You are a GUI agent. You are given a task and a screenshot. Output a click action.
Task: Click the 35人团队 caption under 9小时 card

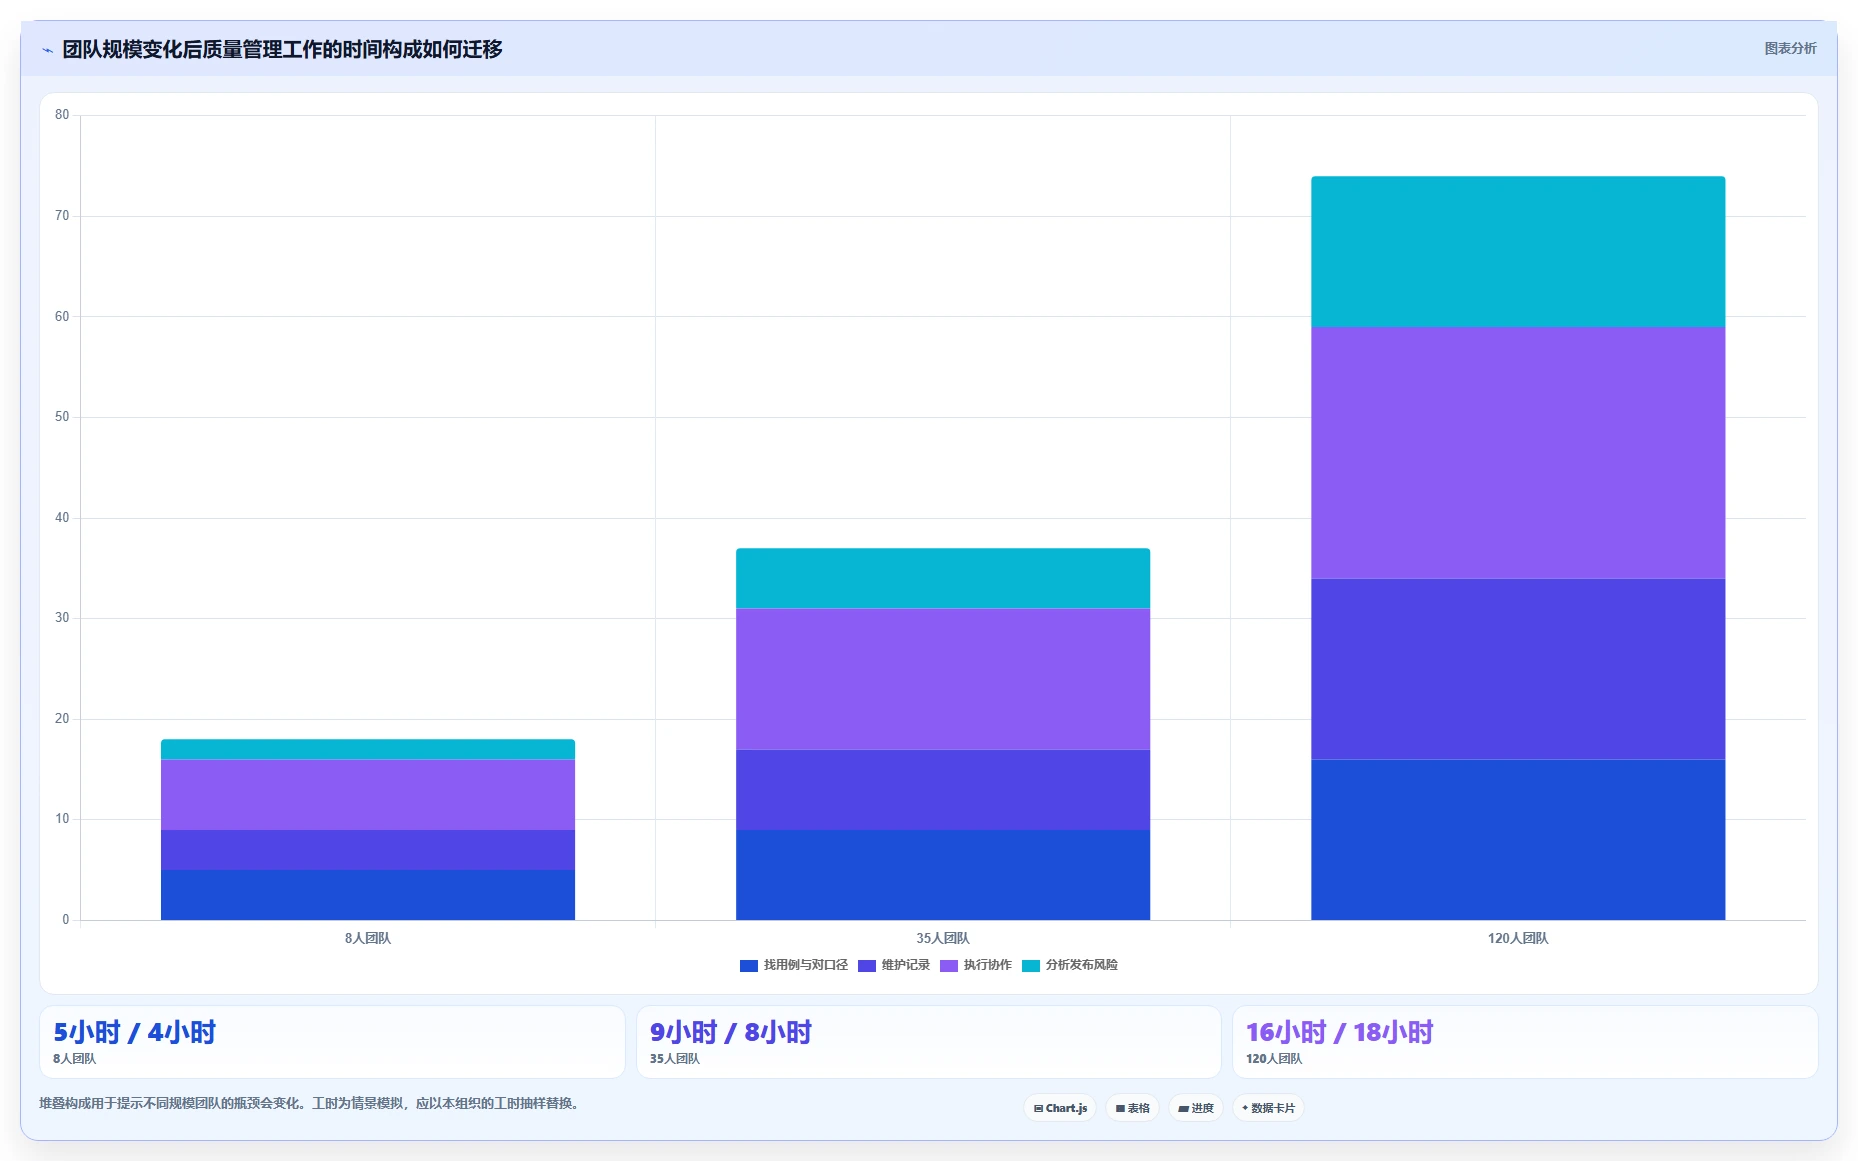point(675,1059)
